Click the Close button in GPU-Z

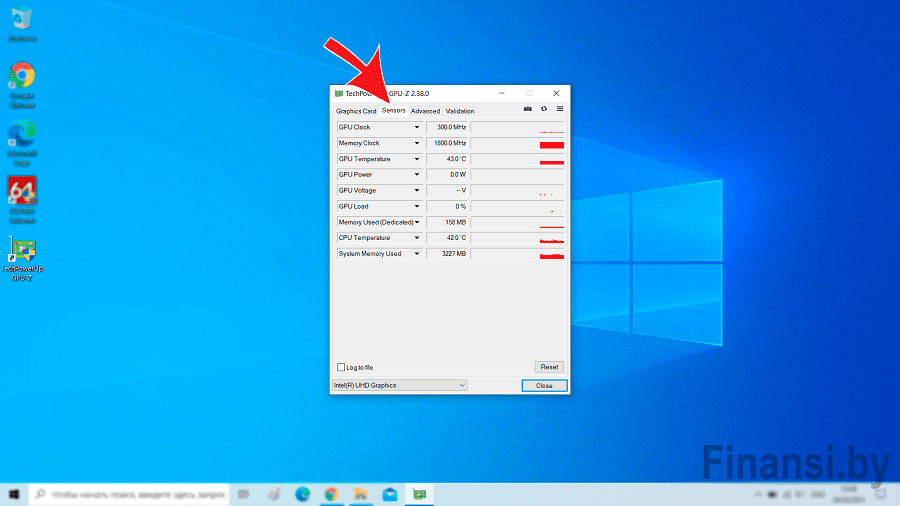[x=544, y=386]
